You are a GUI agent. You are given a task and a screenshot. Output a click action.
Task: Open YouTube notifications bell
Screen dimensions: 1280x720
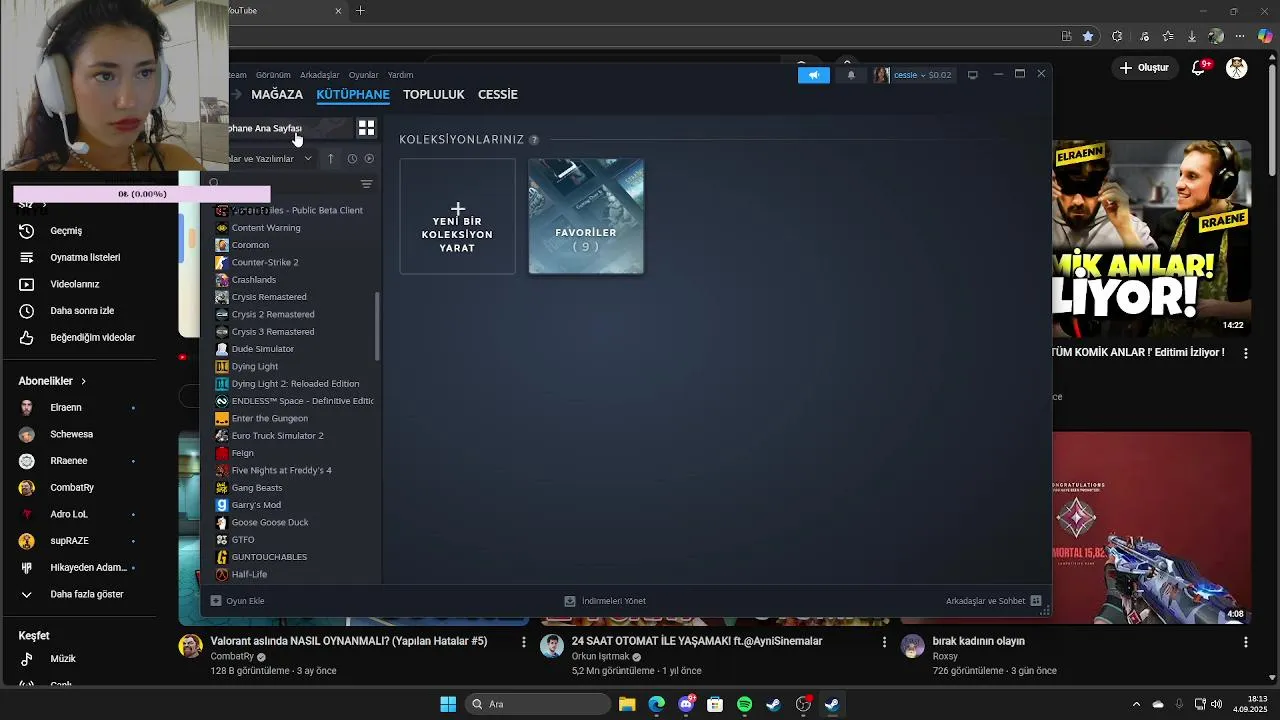[1199, 68]
